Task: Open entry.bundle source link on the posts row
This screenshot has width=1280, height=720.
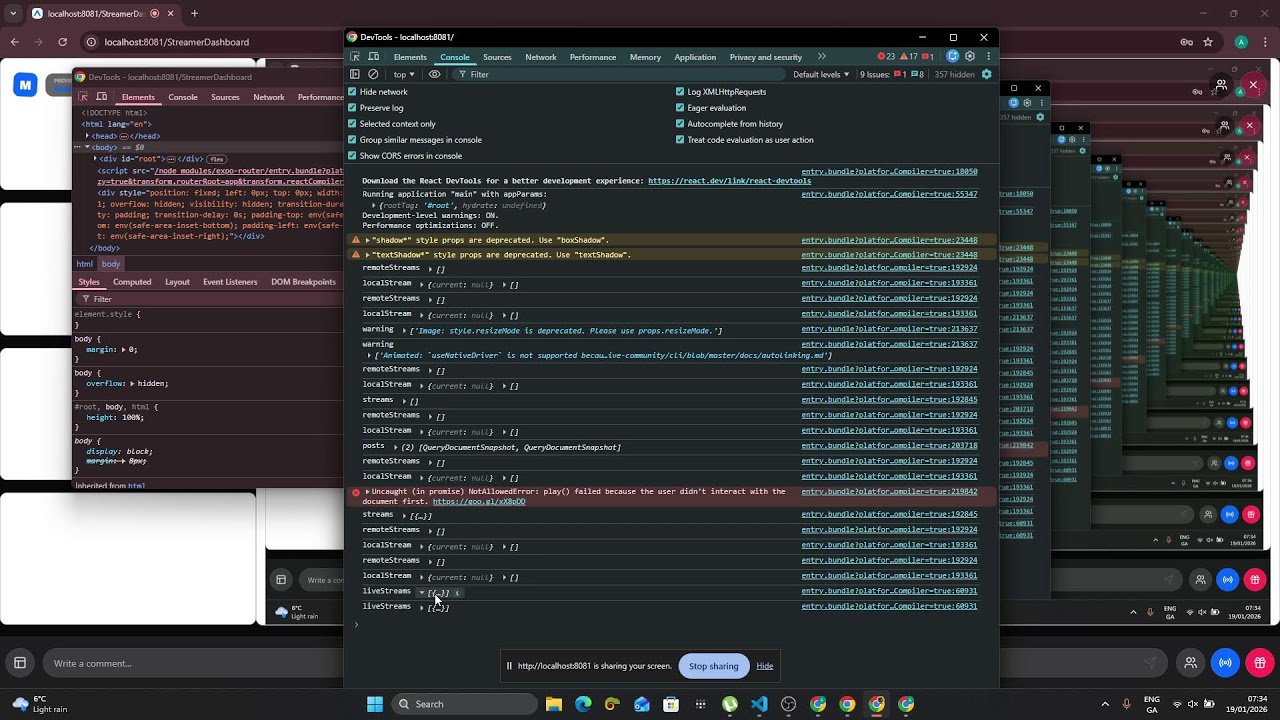Action: (889, 446)
